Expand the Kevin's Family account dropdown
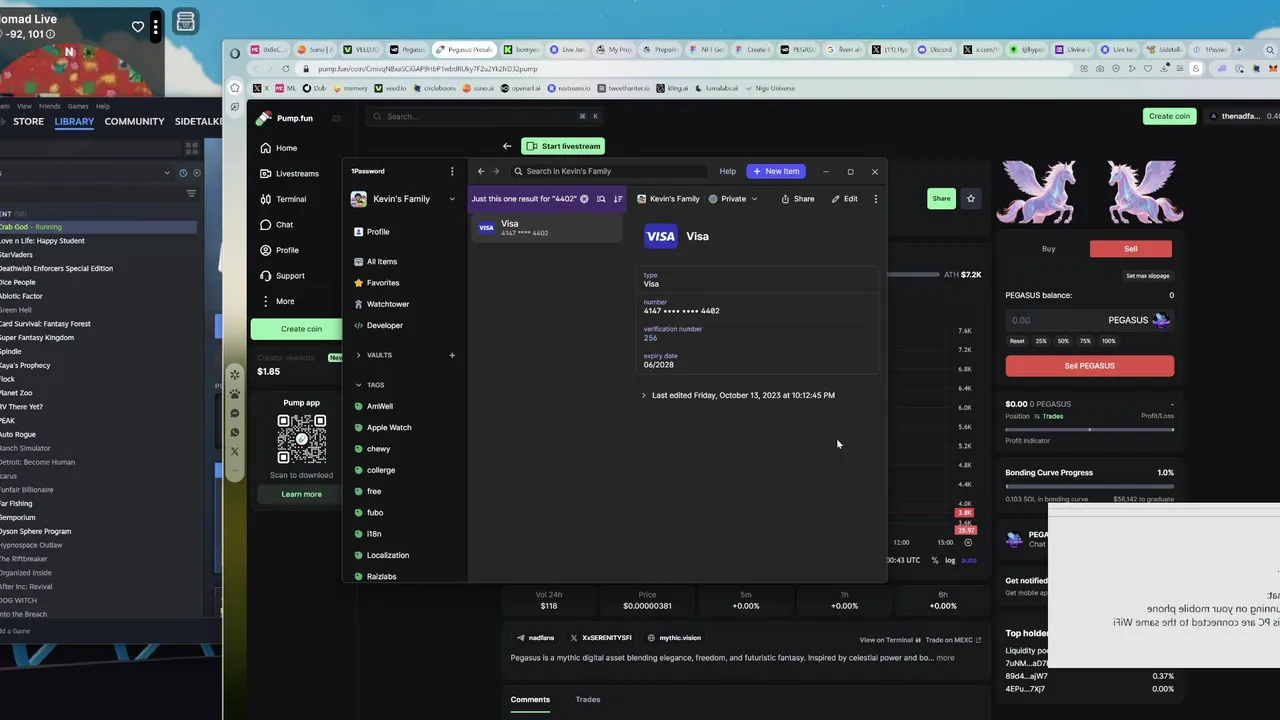This screenshot has height=720, width=1280. point(403,199)
